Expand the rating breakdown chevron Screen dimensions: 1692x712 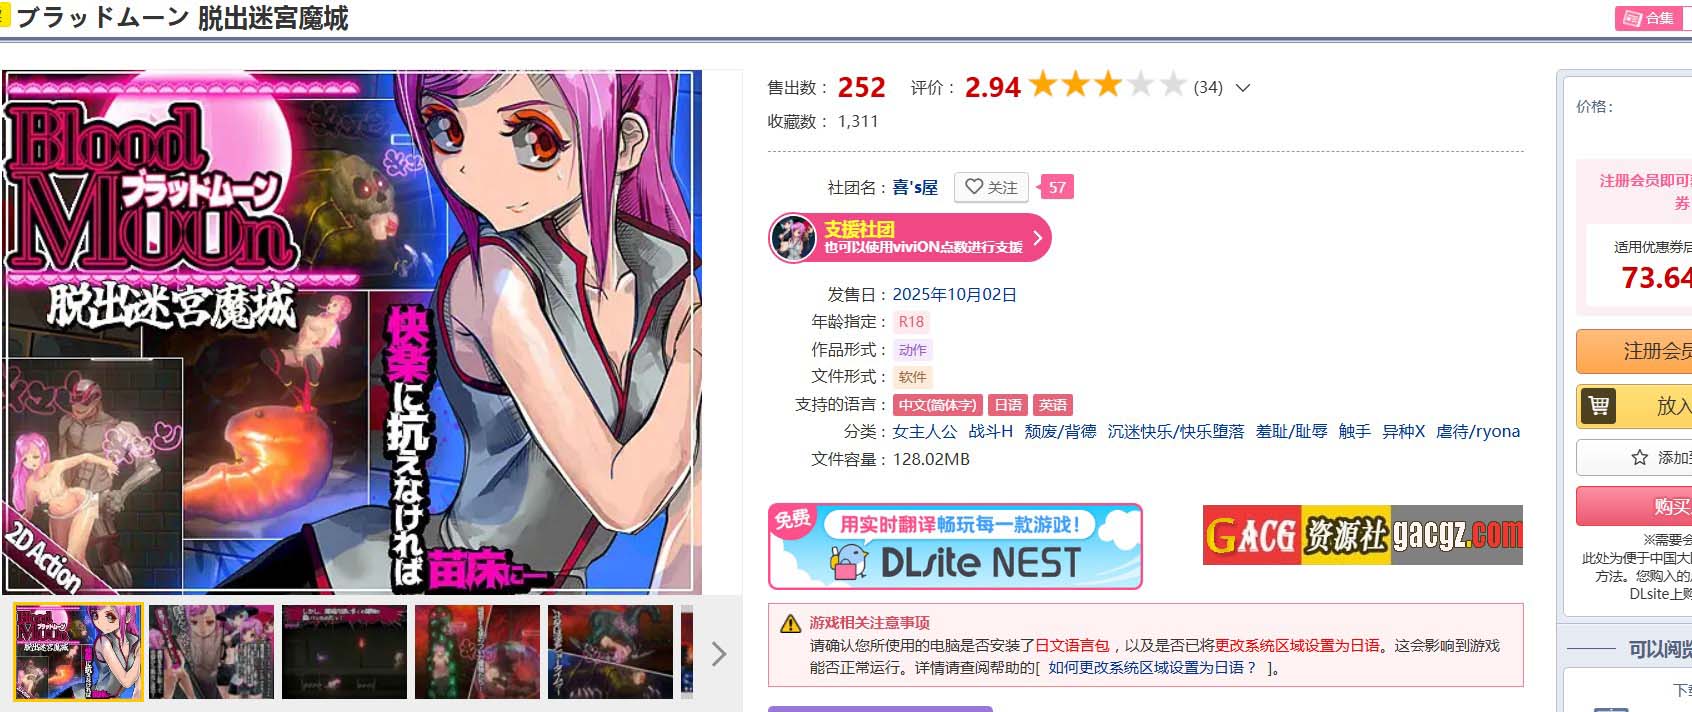pos(1243,88)
